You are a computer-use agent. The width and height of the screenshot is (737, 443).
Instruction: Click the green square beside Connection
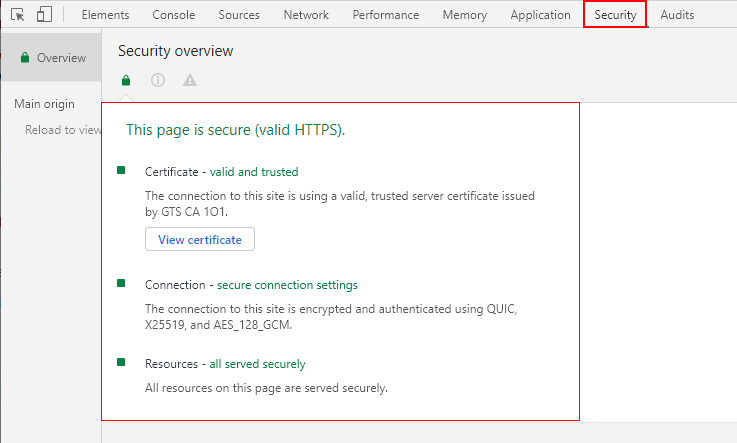(x=122, y=284)
